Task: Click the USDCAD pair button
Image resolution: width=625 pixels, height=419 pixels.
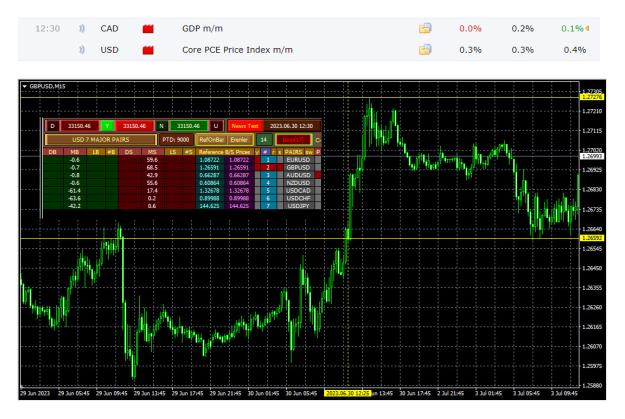Action: [x=298, y=191]
